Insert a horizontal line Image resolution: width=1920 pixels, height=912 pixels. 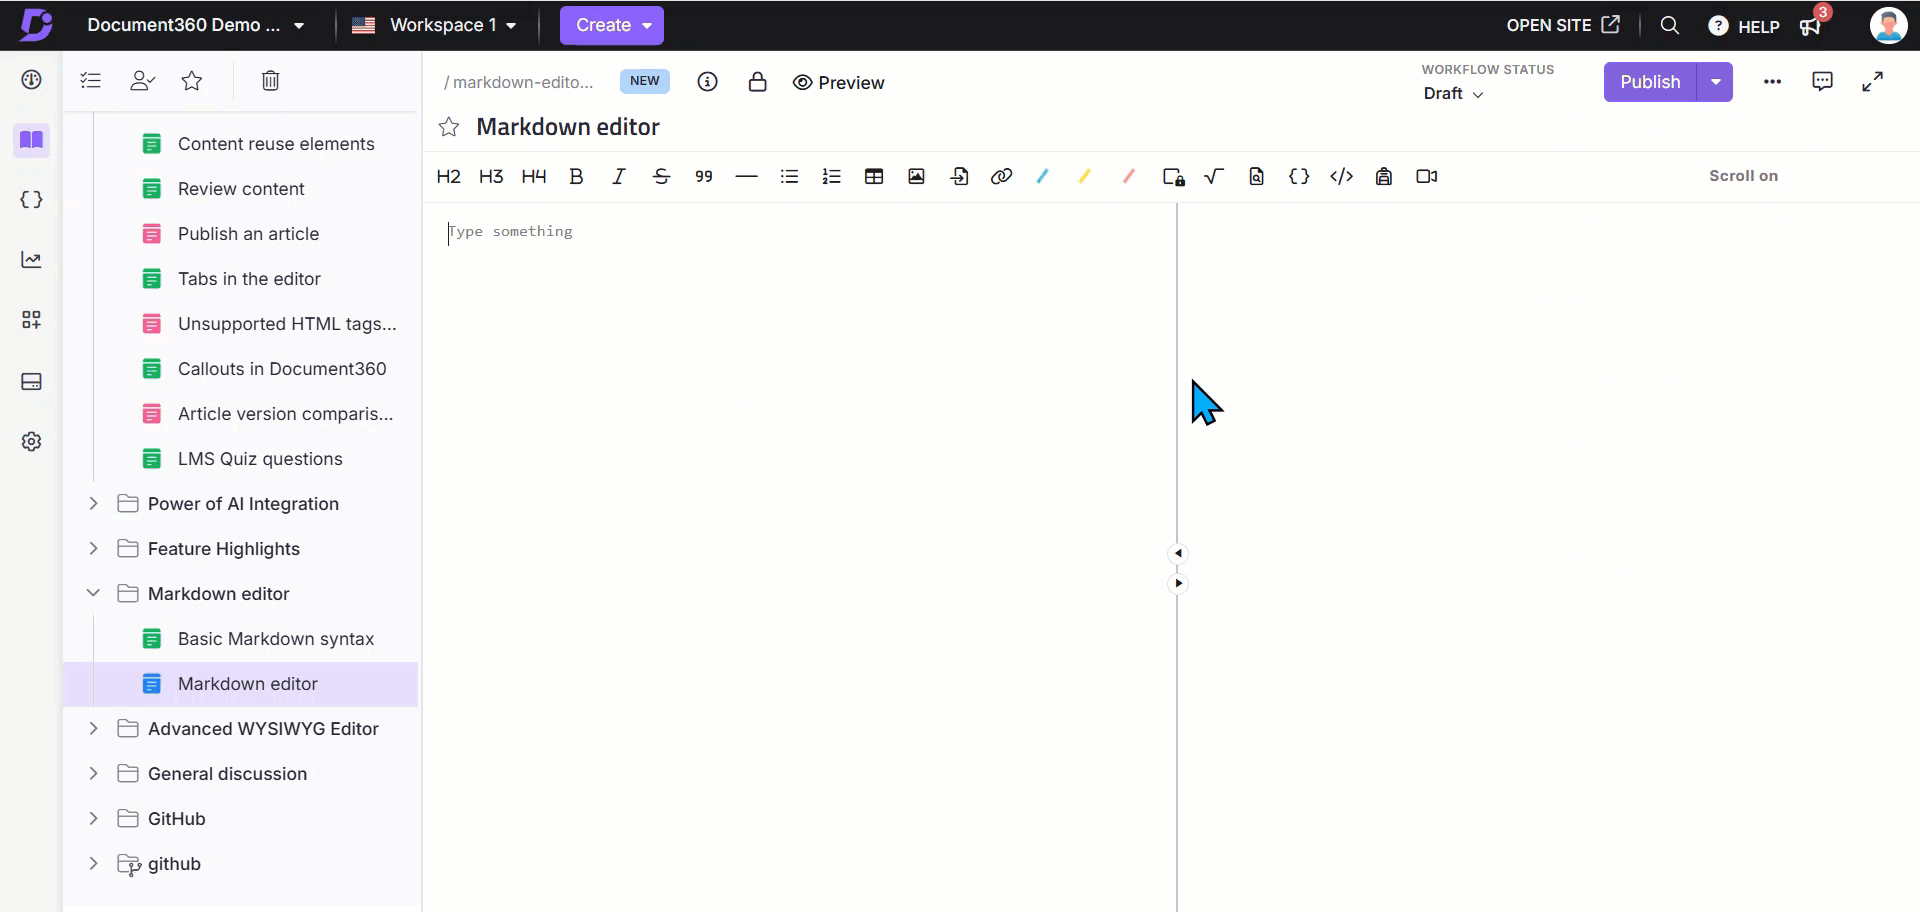pyautogui.click(x=746, y=176)
